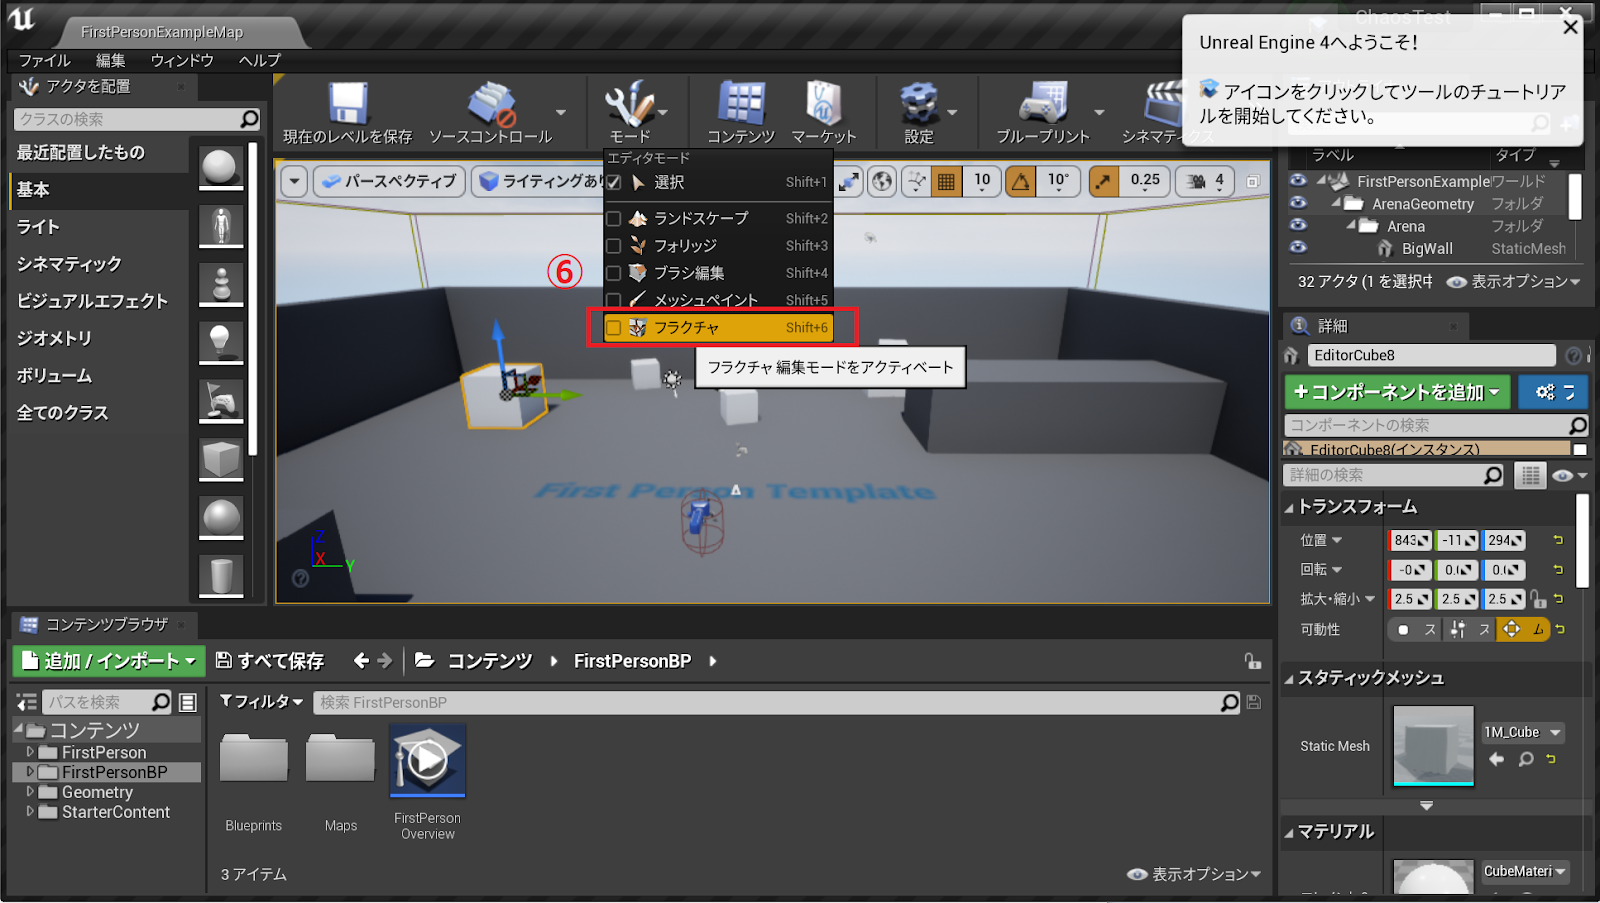Open the Content toolbar icon

[741, 104]
